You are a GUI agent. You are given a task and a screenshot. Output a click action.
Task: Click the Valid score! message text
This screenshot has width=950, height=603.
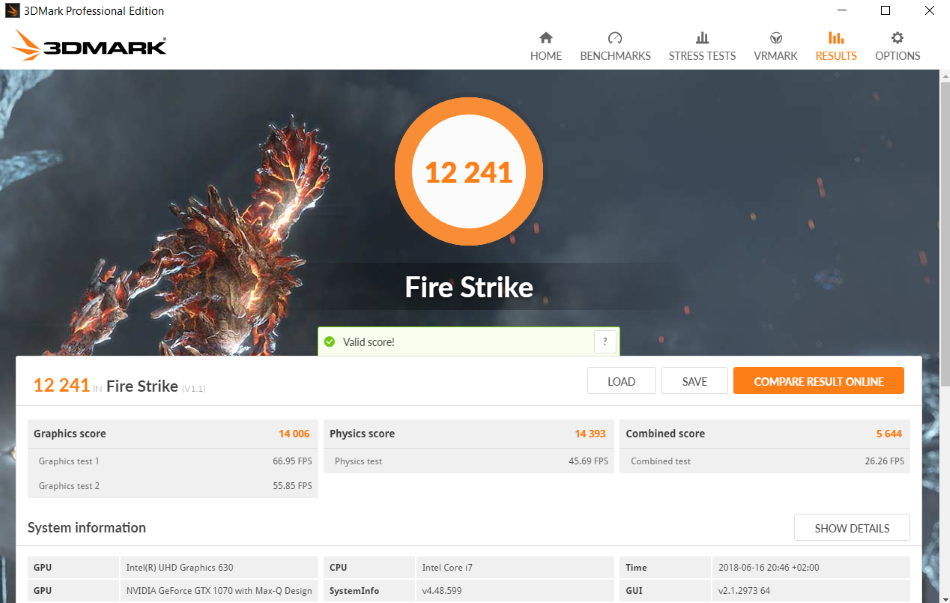[x=368, y=342]
